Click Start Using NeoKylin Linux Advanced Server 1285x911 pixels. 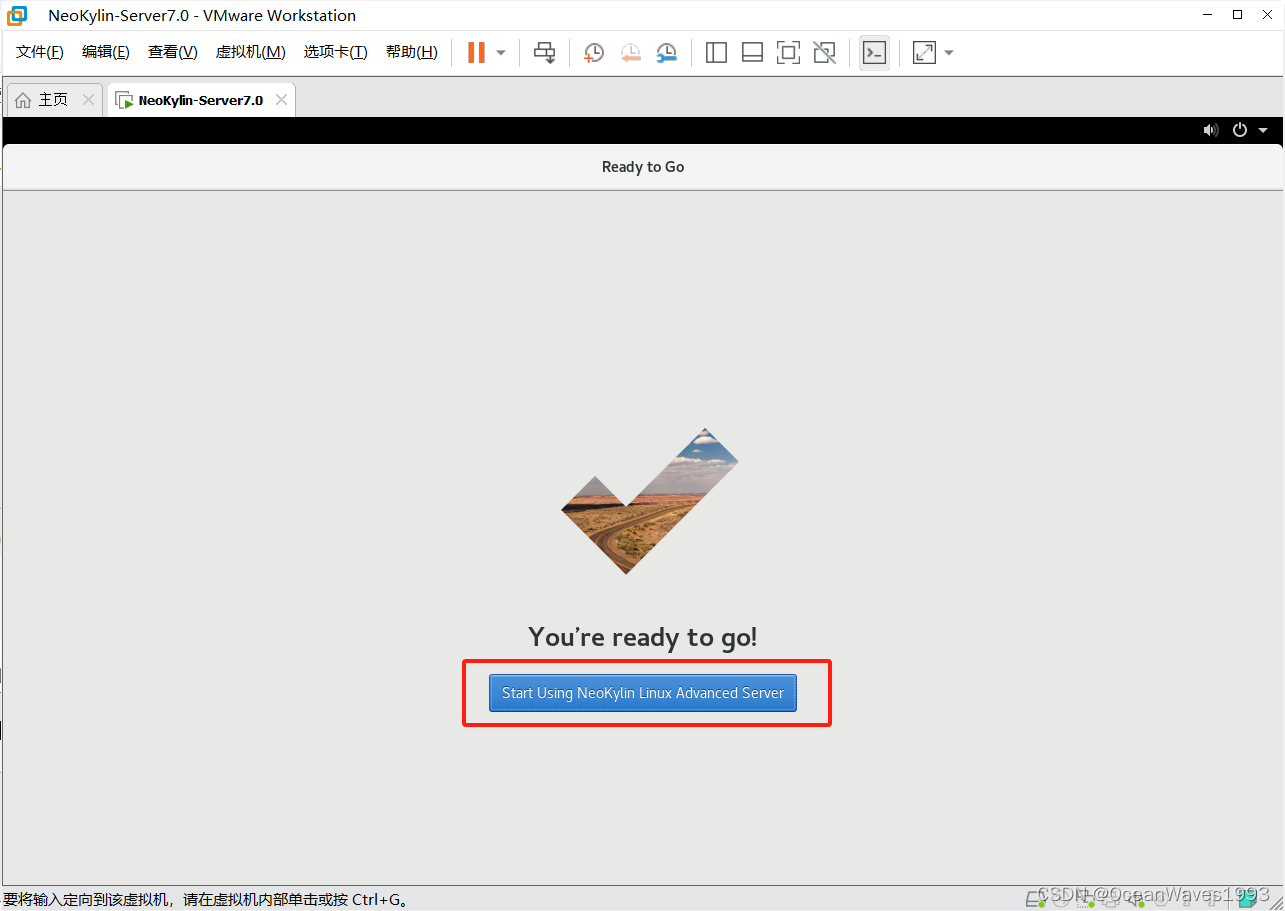[643, 693]
